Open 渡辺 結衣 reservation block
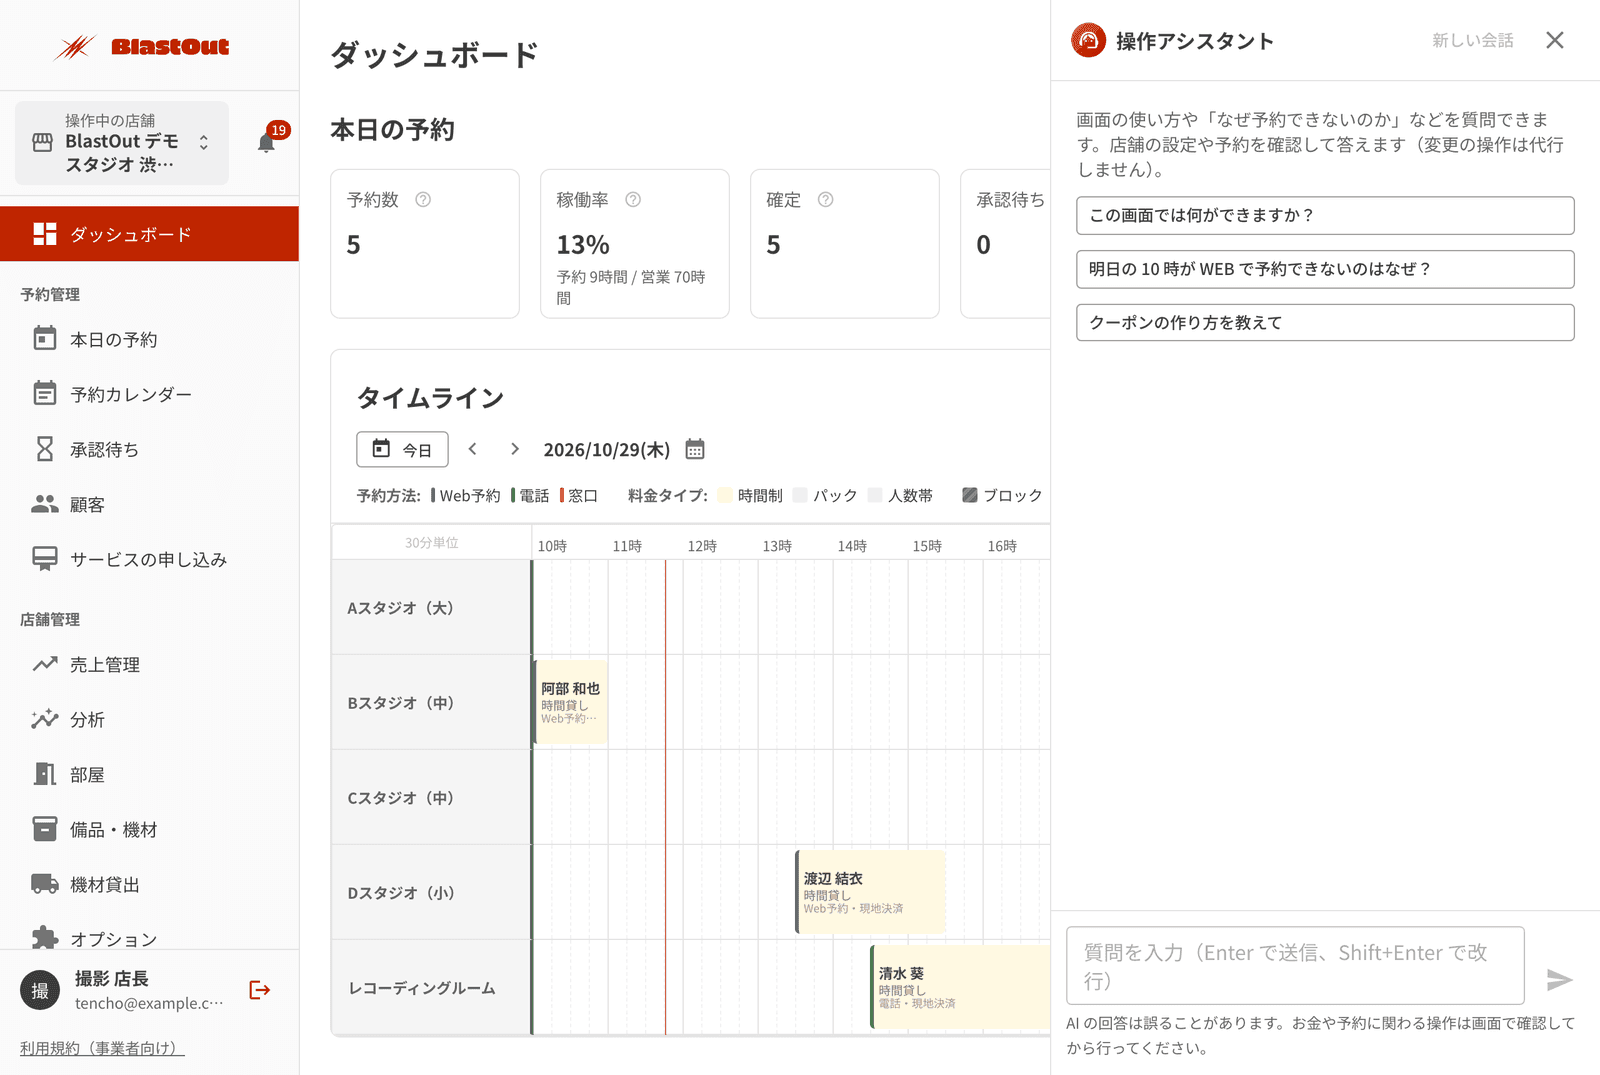The image size is (1600, 1075). tap(870, 892)
